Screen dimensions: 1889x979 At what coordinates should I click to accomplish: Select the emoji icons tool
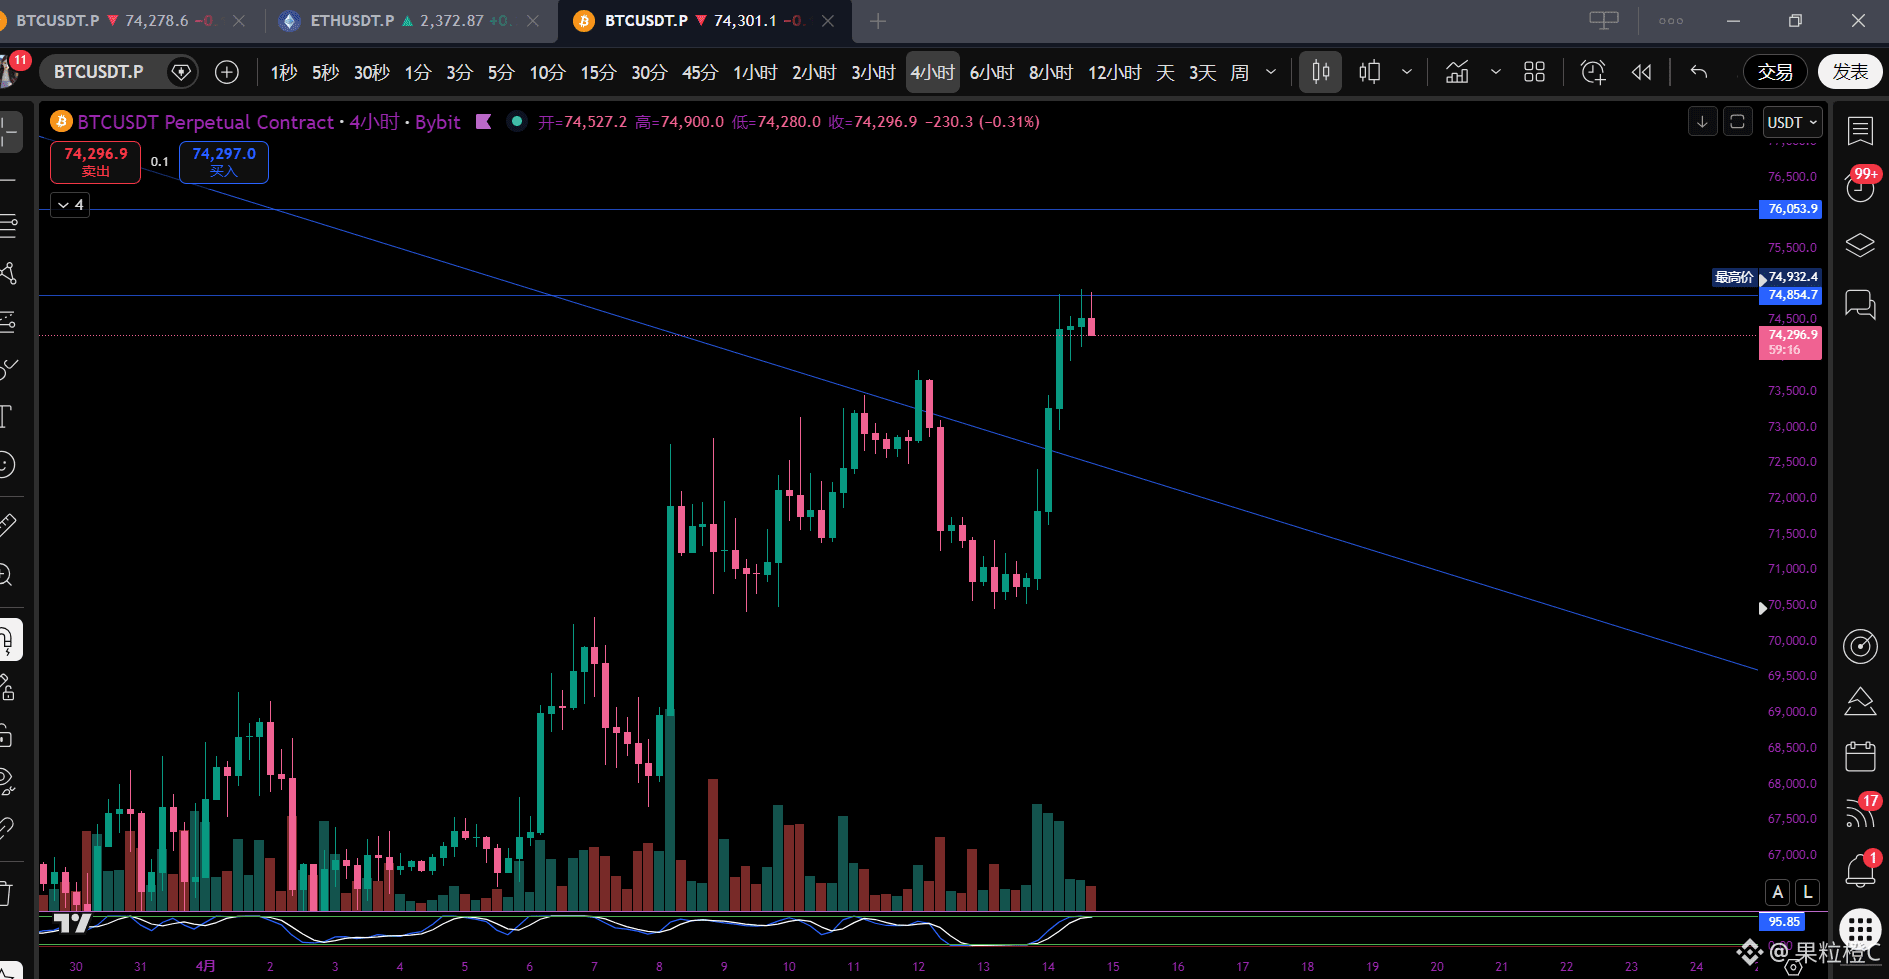click(x=8, y=465)
